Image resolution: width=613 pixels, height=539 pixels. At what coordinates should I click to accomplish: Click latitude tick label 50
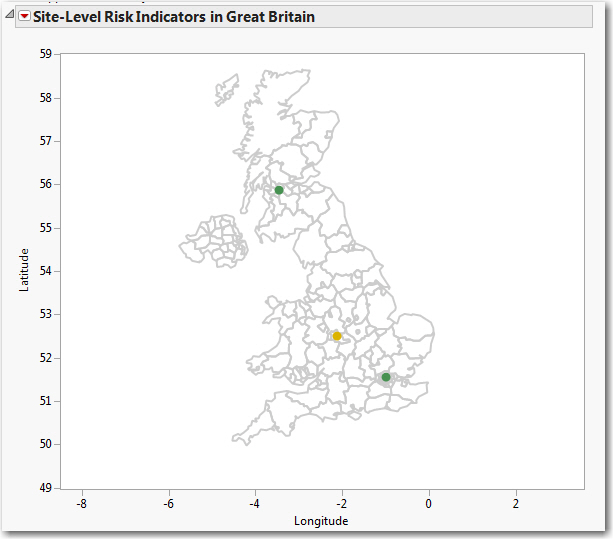tap(46, 444)
